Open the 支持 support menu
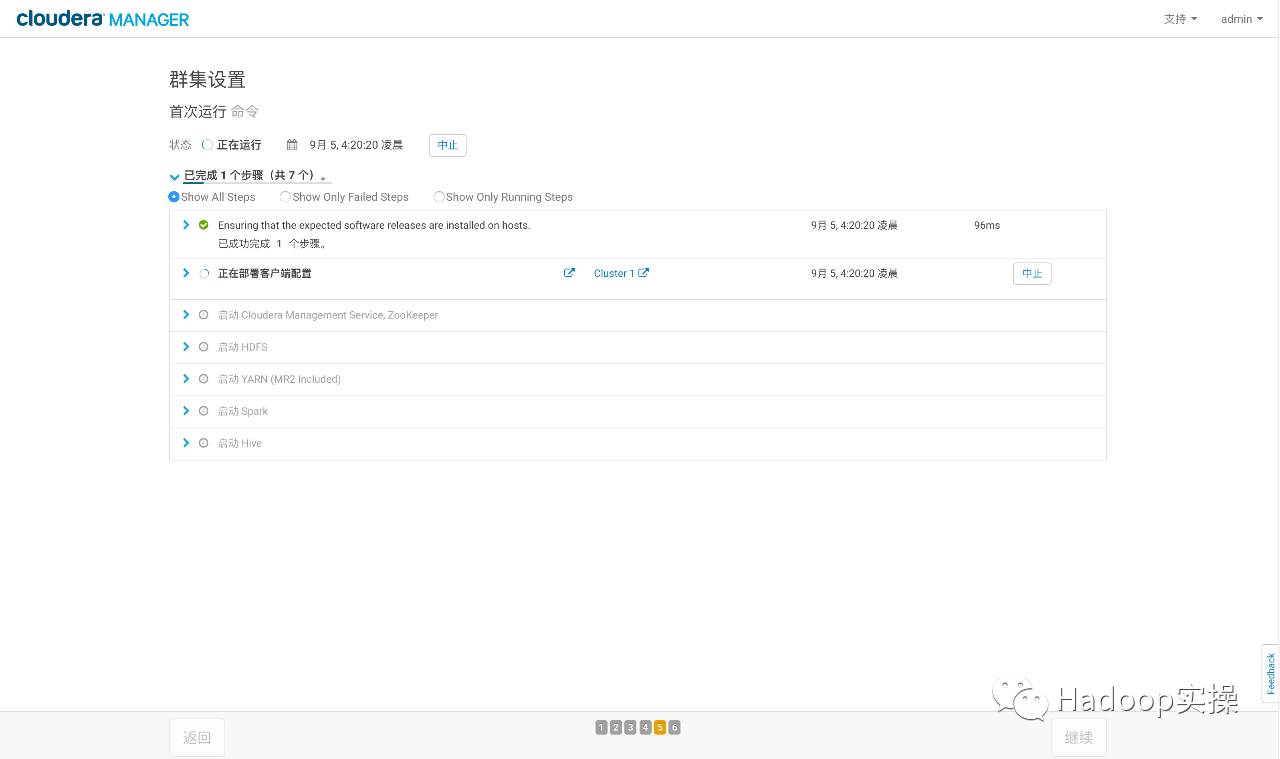1280x759 pixels. pos(1180,19)
